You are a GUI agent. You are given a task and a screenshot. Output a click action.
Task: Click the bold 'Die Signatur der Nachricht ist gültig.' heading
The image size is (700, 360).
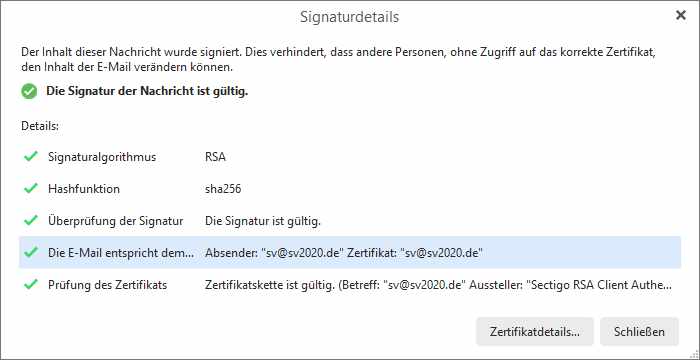coord(147,92)
